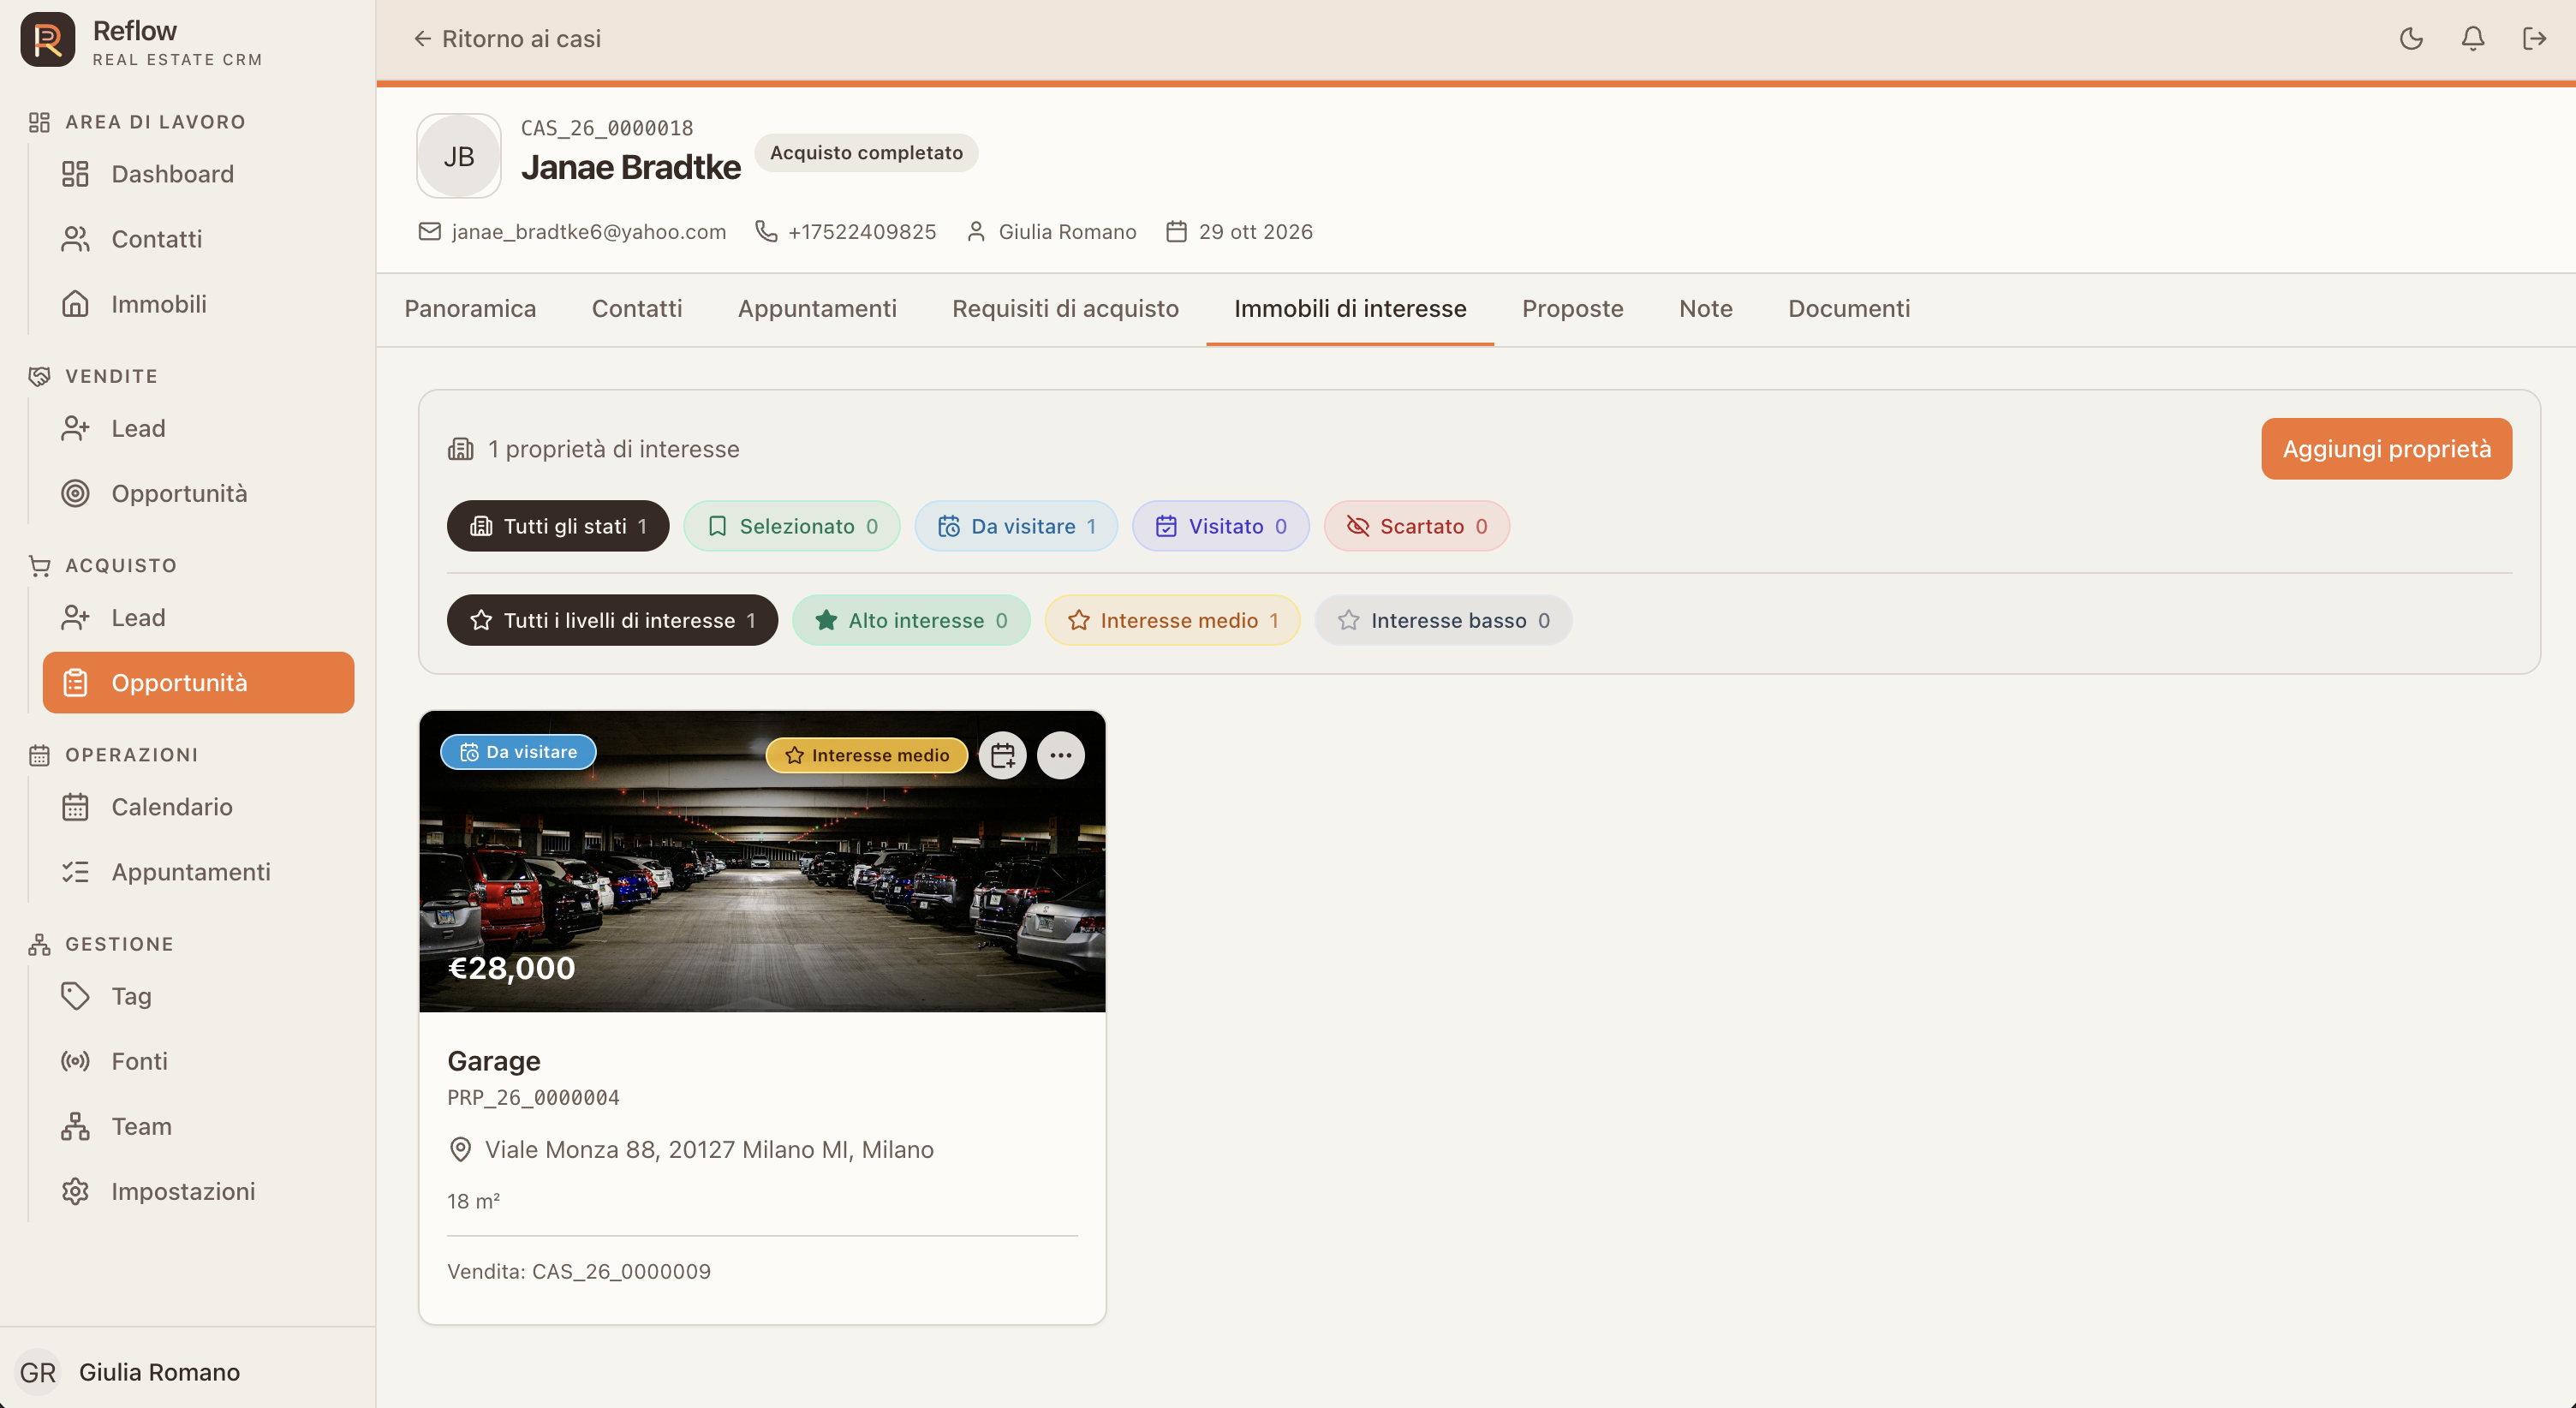Click the GR user avatar
Screen dimensions: 2576x1408
[x=38, y=1371]
